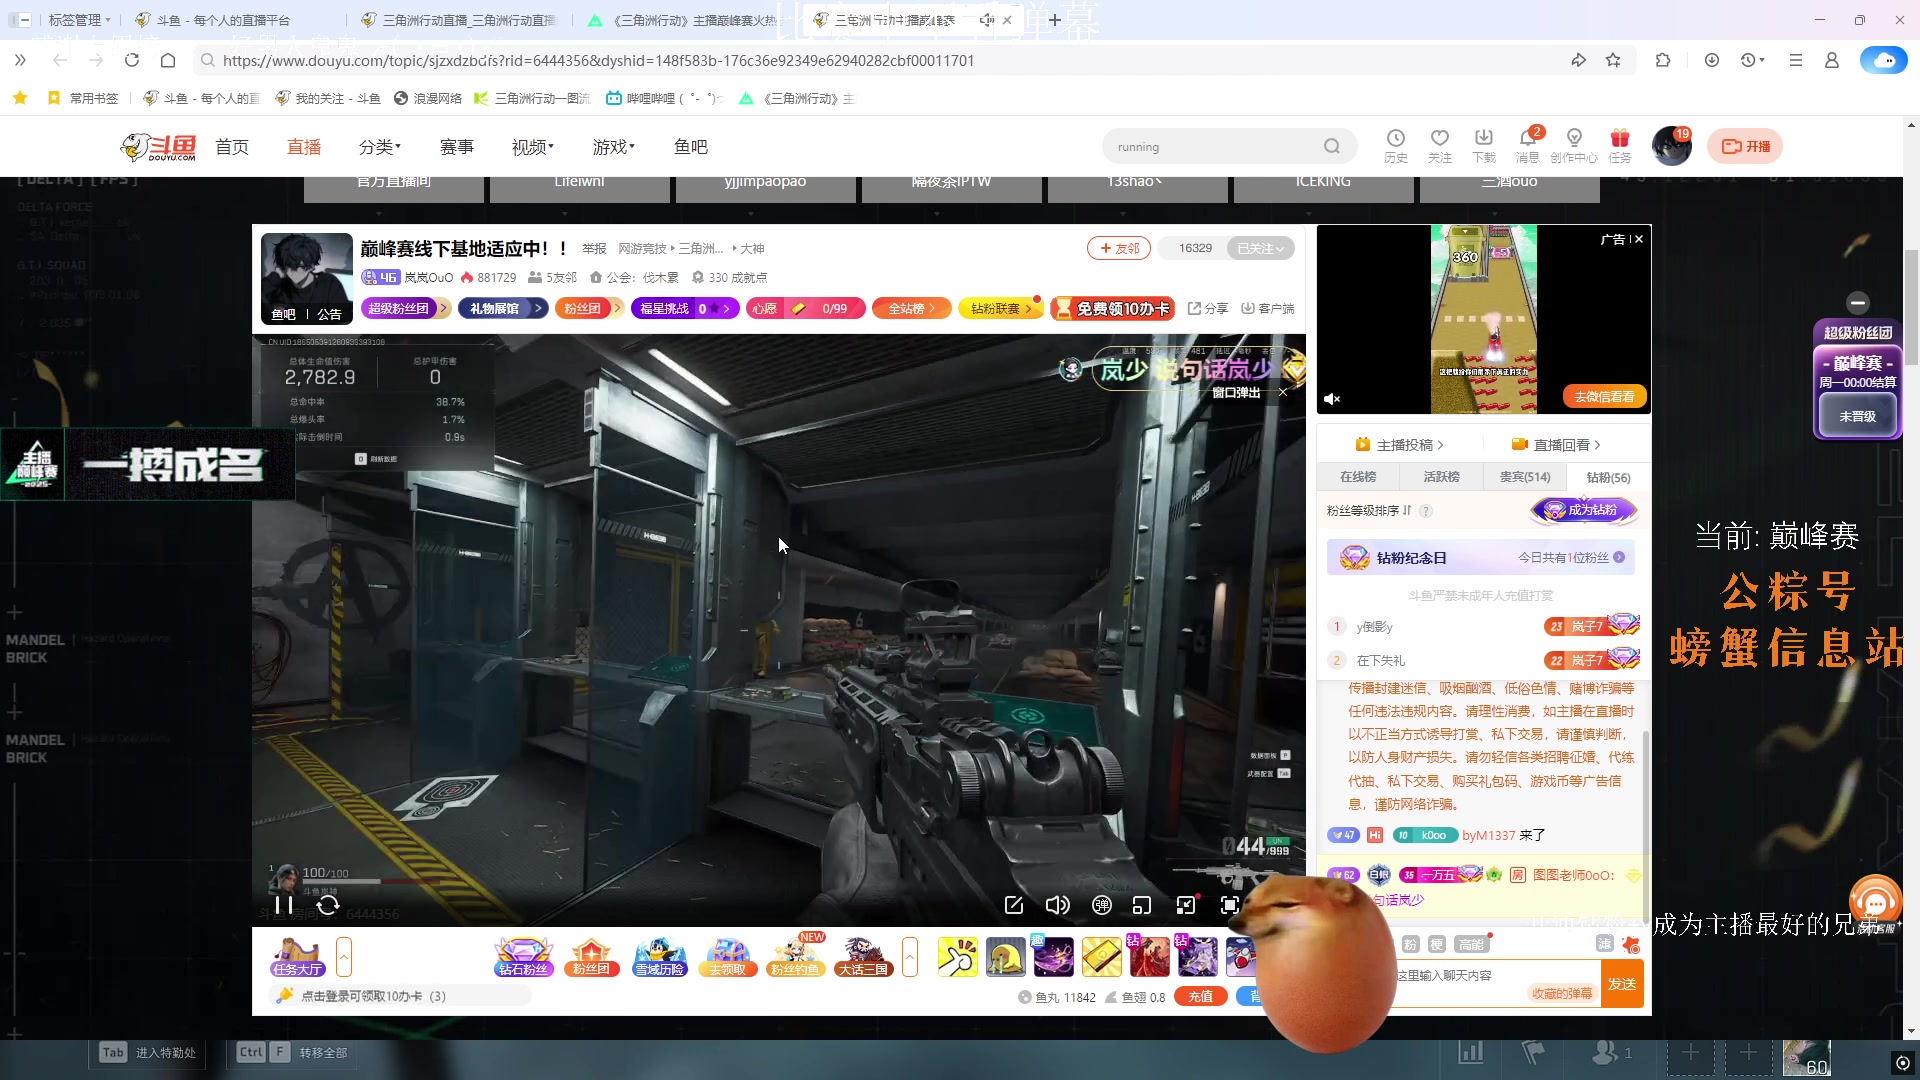Open 下载 download icon in Douyu header

pyautogui.click(x=1484, y=146)
